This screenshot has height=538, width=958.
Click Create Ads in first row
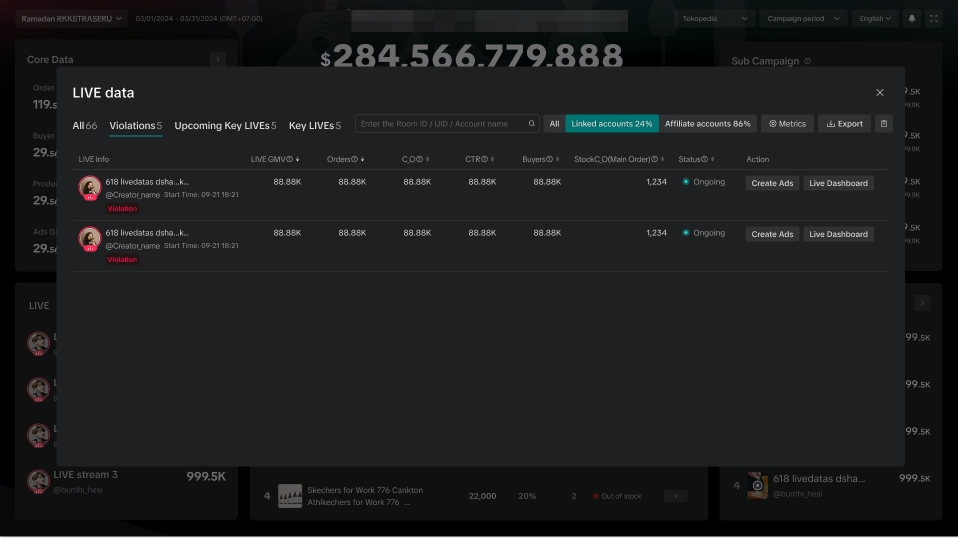point(772,183)
